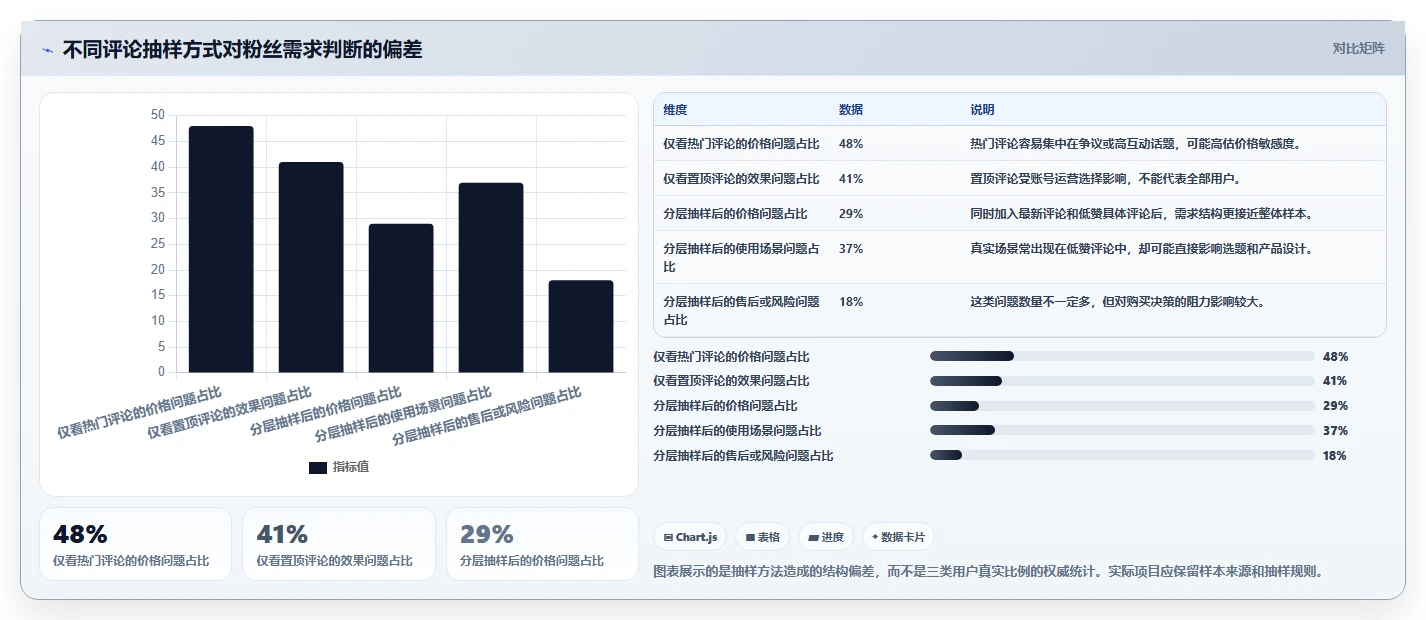Click the 37% progress bar for 使用场景问题
Image resolution: width=1426 pixels, height=620 pixels.
(1122, 431)
